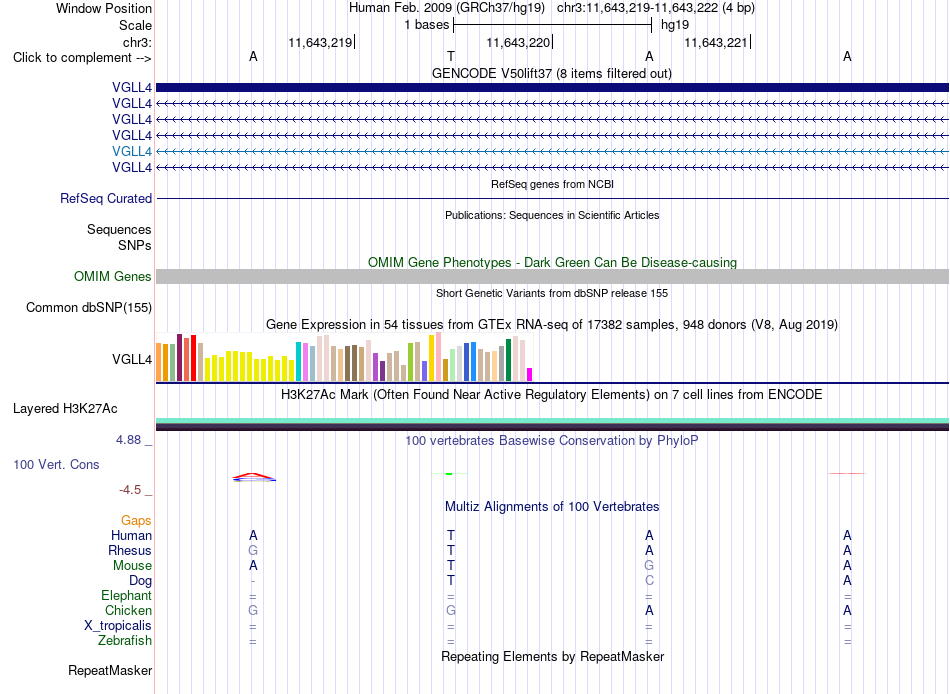Click the G base in the Rhesus row

point(253,550)
